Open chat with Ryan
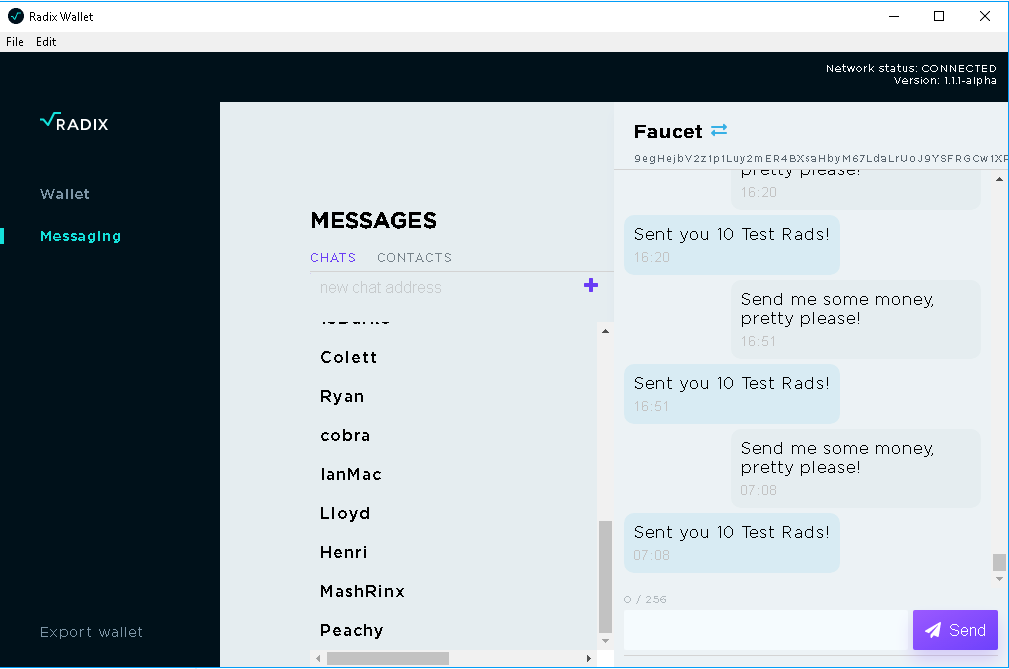This screenshot has height=669, width=1009. point(342,396)
